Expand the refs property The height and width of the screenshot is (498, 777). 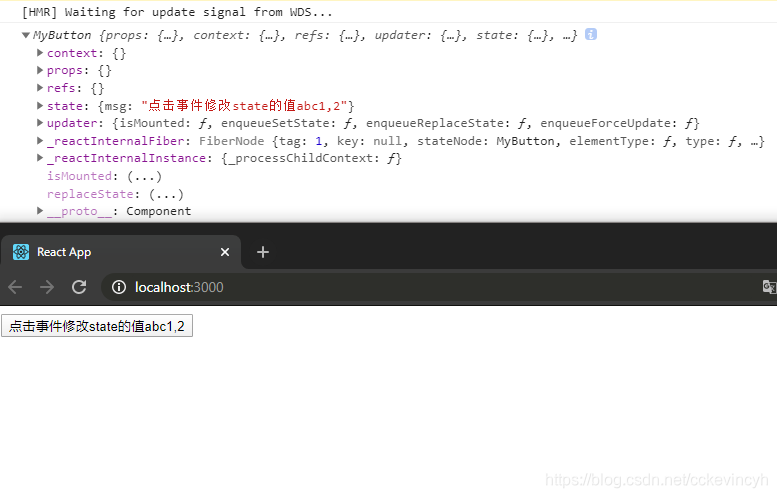click(40, 88)
